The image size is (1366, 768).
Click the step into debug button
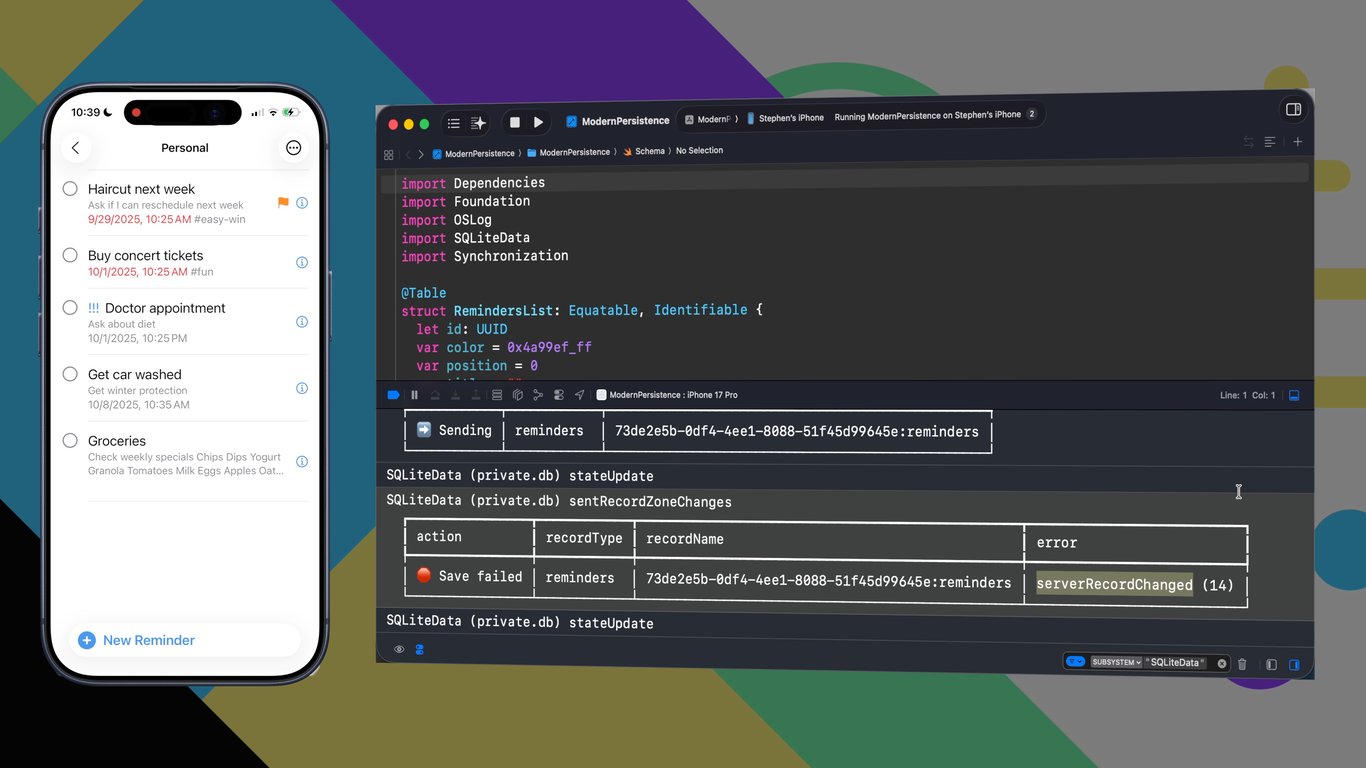[x=456, y=395]
